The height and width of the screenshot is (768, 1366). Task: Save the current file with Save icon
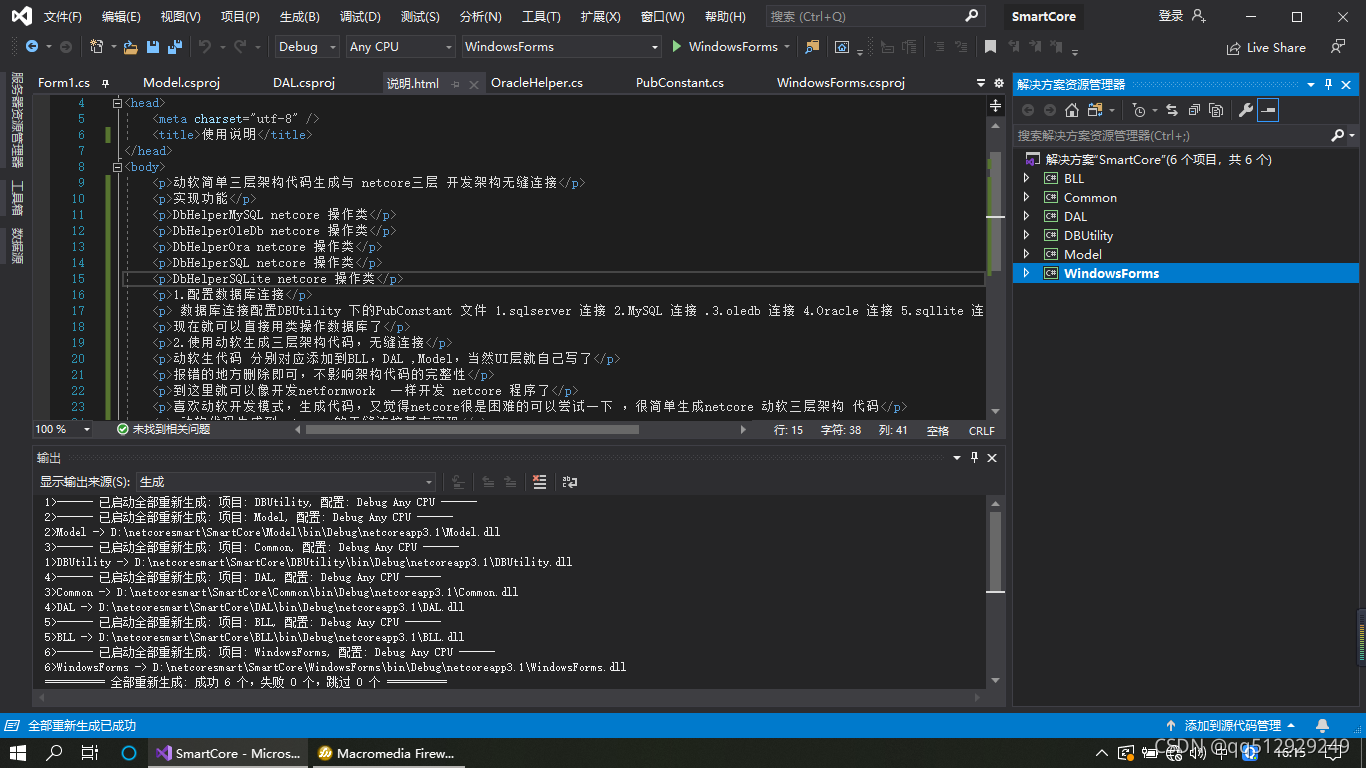click(x=153, y=47)
